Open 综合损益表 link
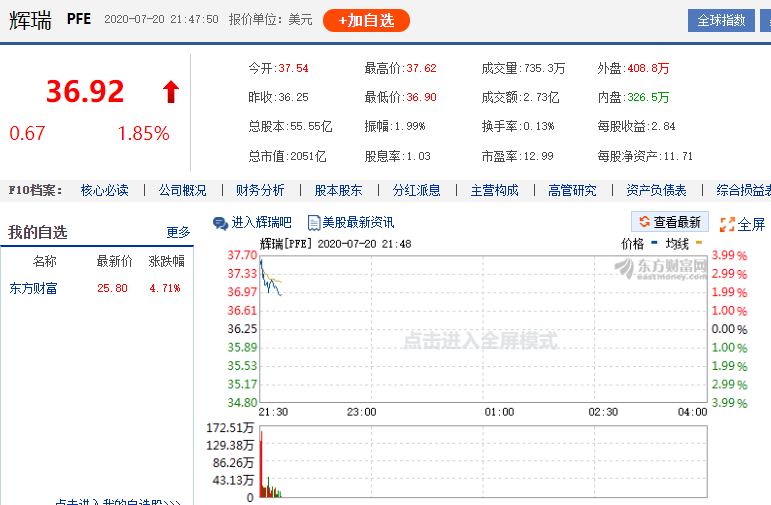 743,190
